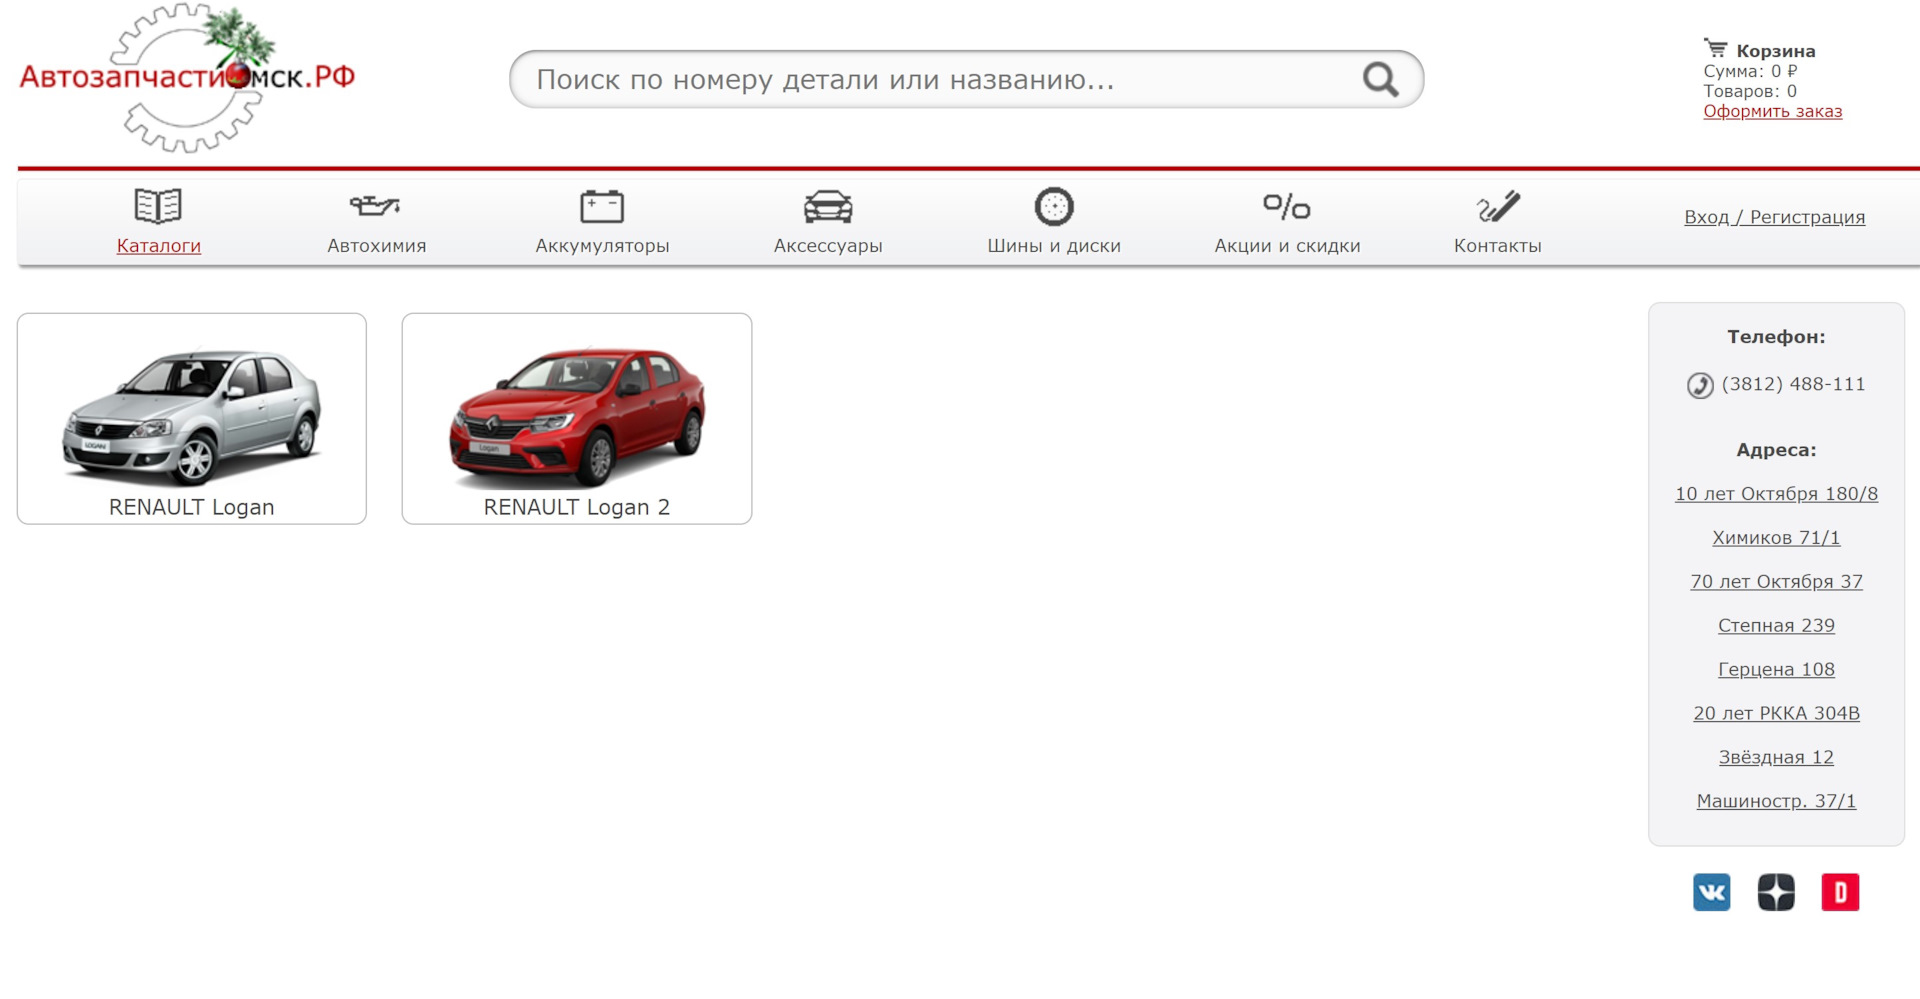The image size is (1920, 999).
Task: Select the Аксессуары menu label
Action: click(828, 246)
